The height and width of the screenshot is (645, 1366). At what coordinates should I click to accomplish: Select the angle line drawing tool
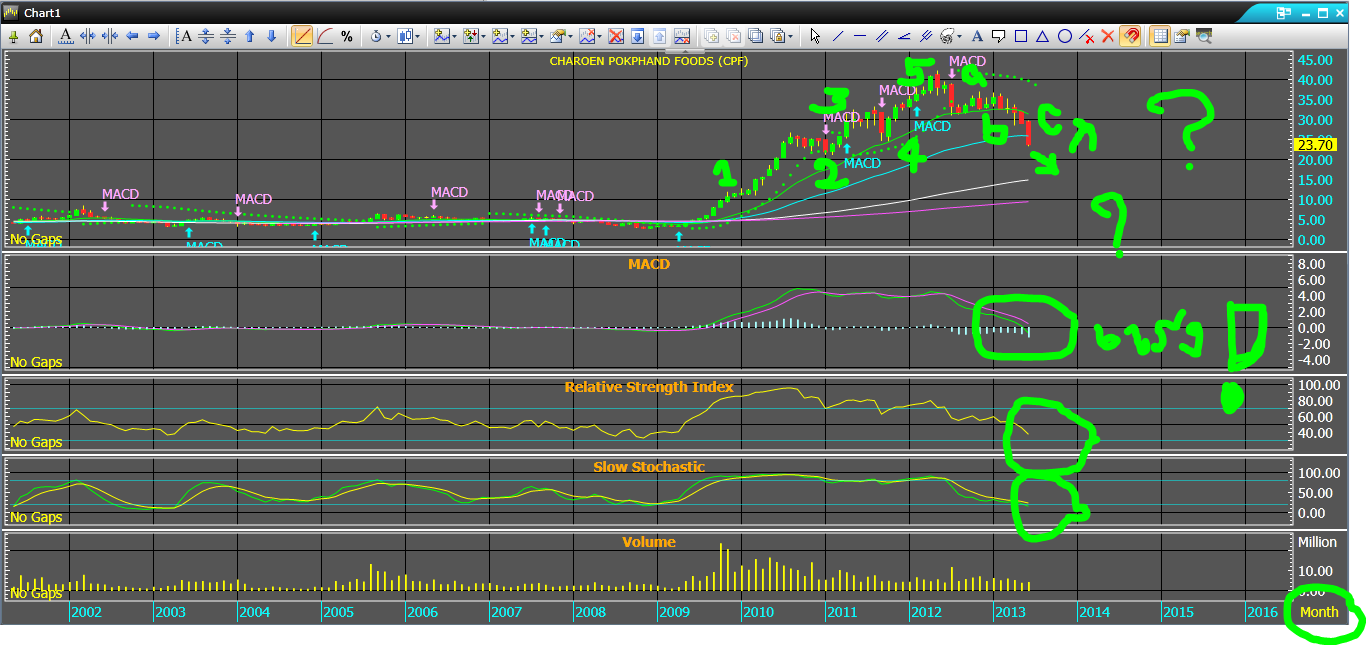904,36
